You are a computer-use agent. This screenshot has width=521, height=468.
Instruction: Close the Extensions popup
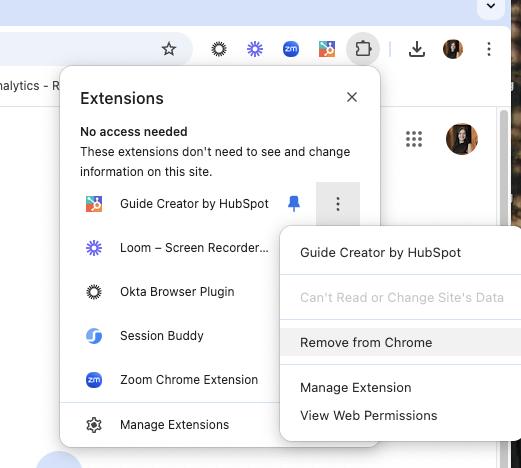tap(352, 97)
